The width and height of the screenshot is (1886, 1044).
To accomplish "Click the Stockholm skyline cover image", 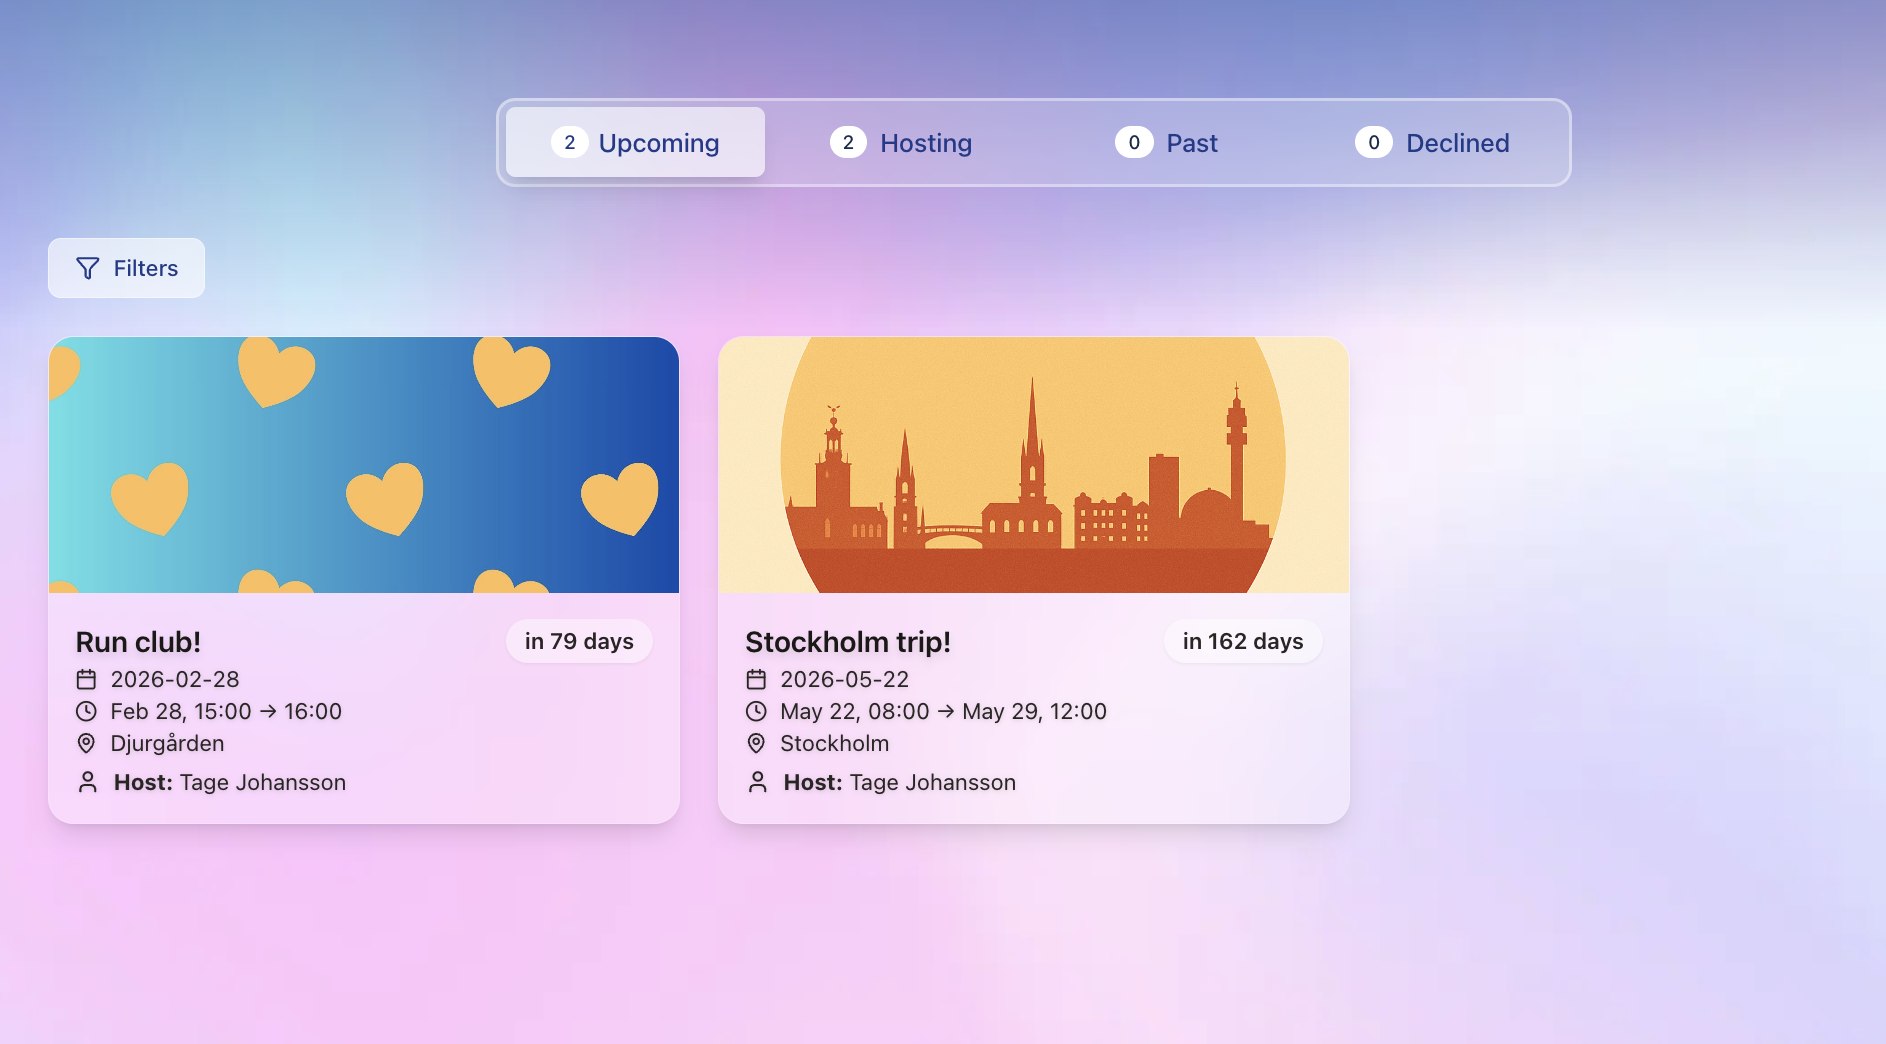I will coord(1034,465).
